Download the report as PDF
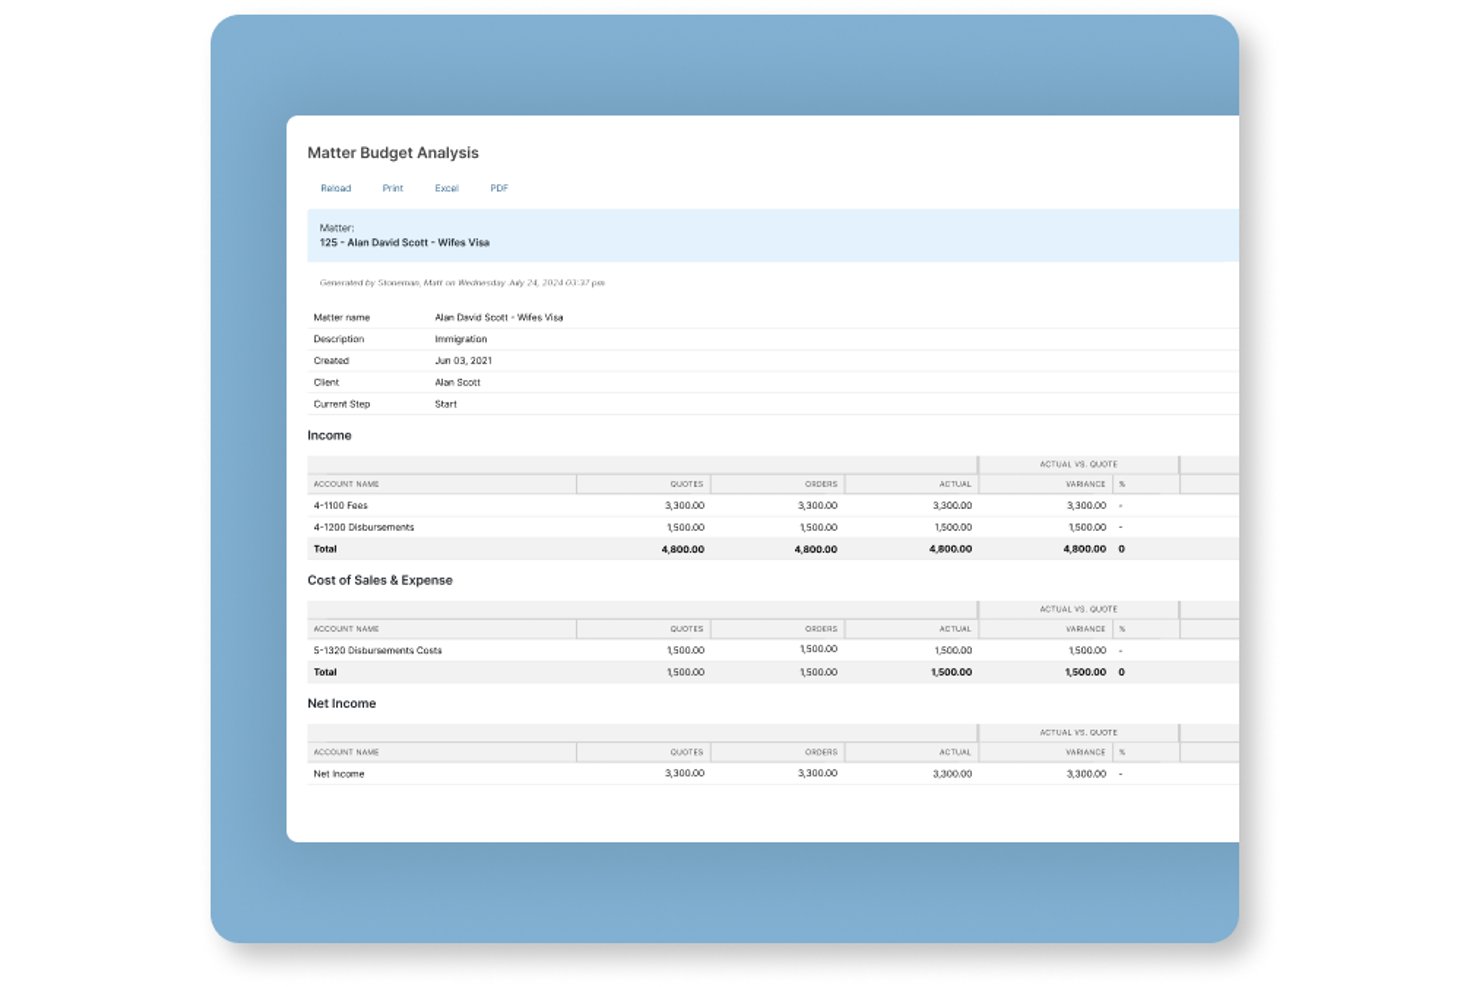The image size is (1480, 987). (x=499, y=188)
